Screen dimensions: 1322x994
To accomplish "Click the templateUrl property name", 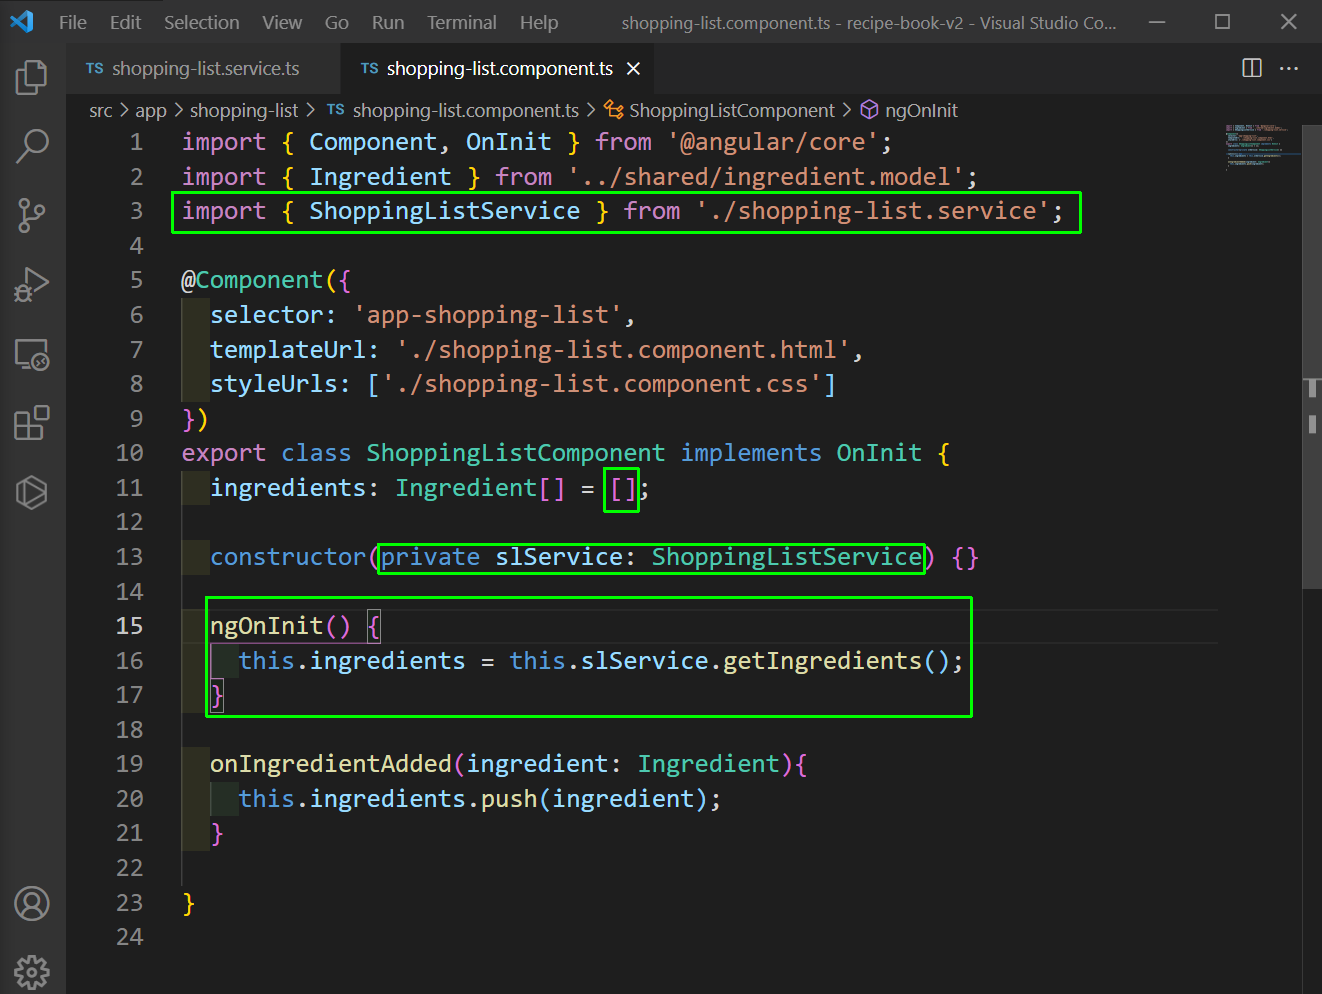I will click(288, 350).
